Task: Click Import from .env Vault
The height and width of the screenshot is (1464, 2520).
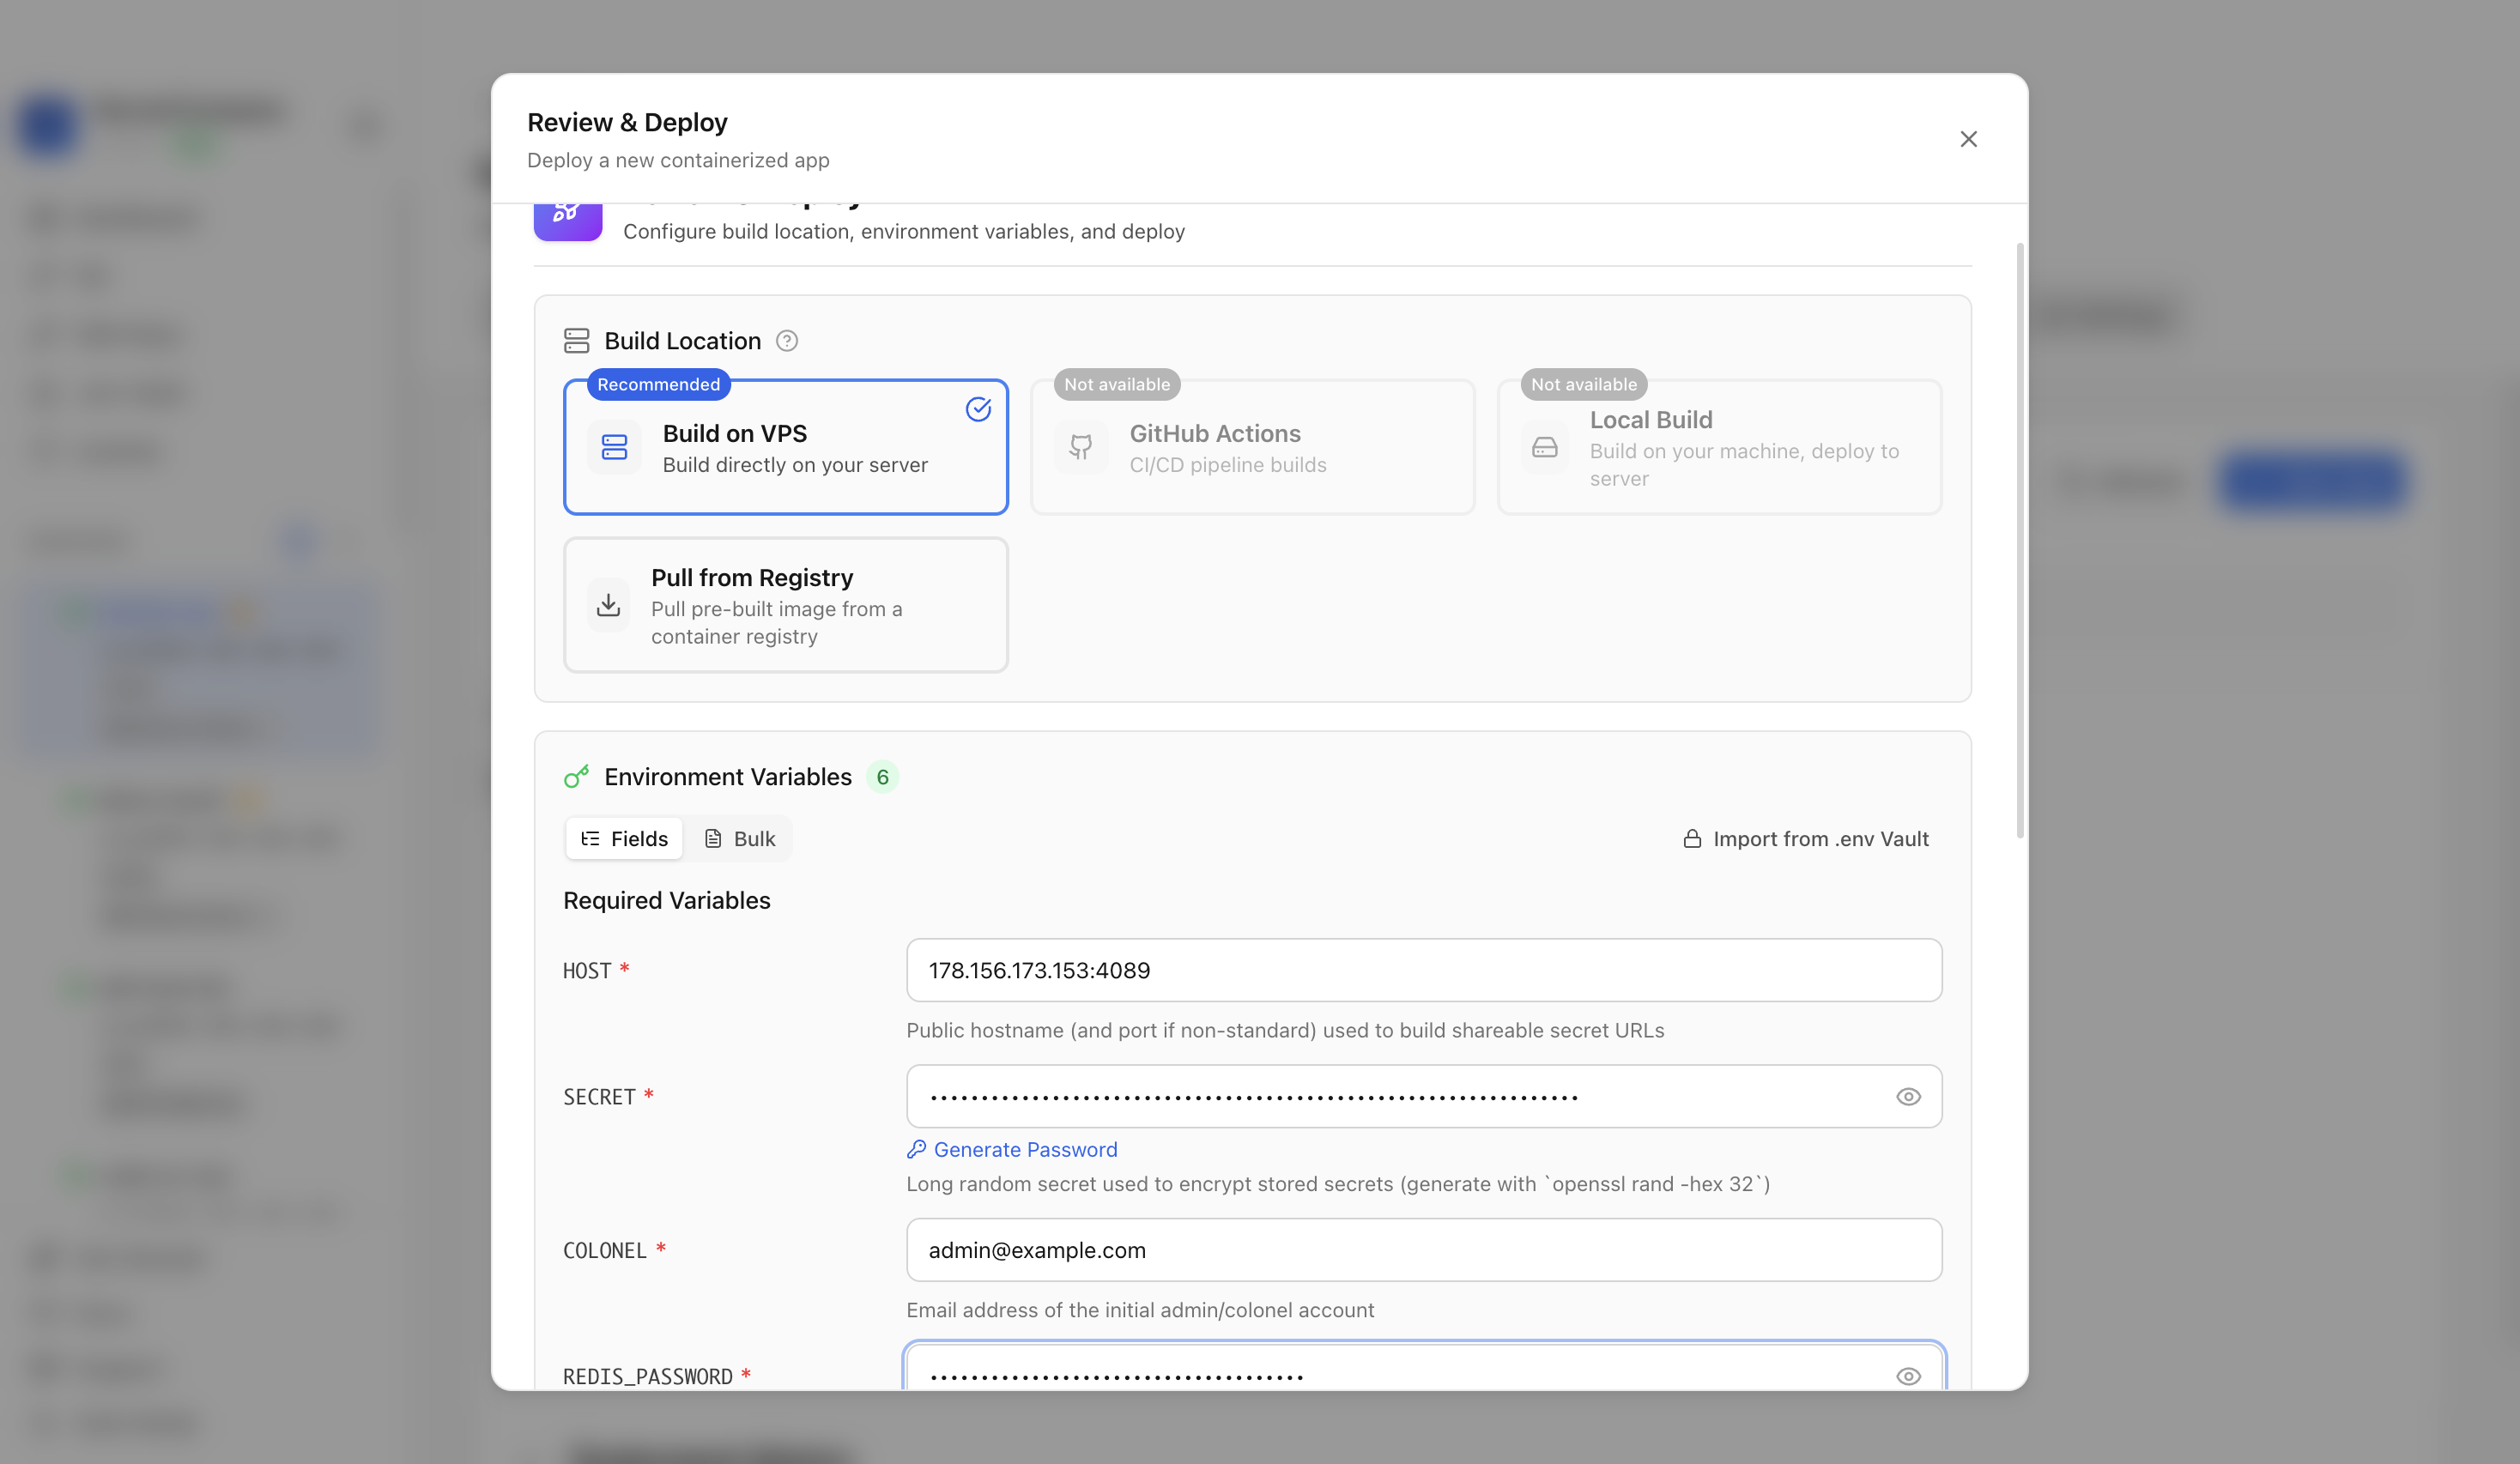Action: (1806, 839)
